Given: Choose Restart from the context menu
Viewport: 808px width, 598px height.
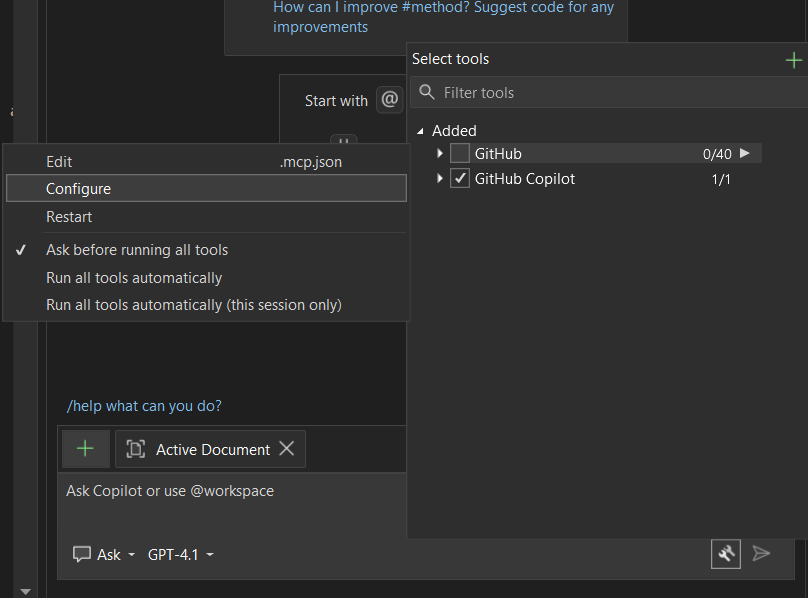Looking at the screenshot, I should (69, 216).
